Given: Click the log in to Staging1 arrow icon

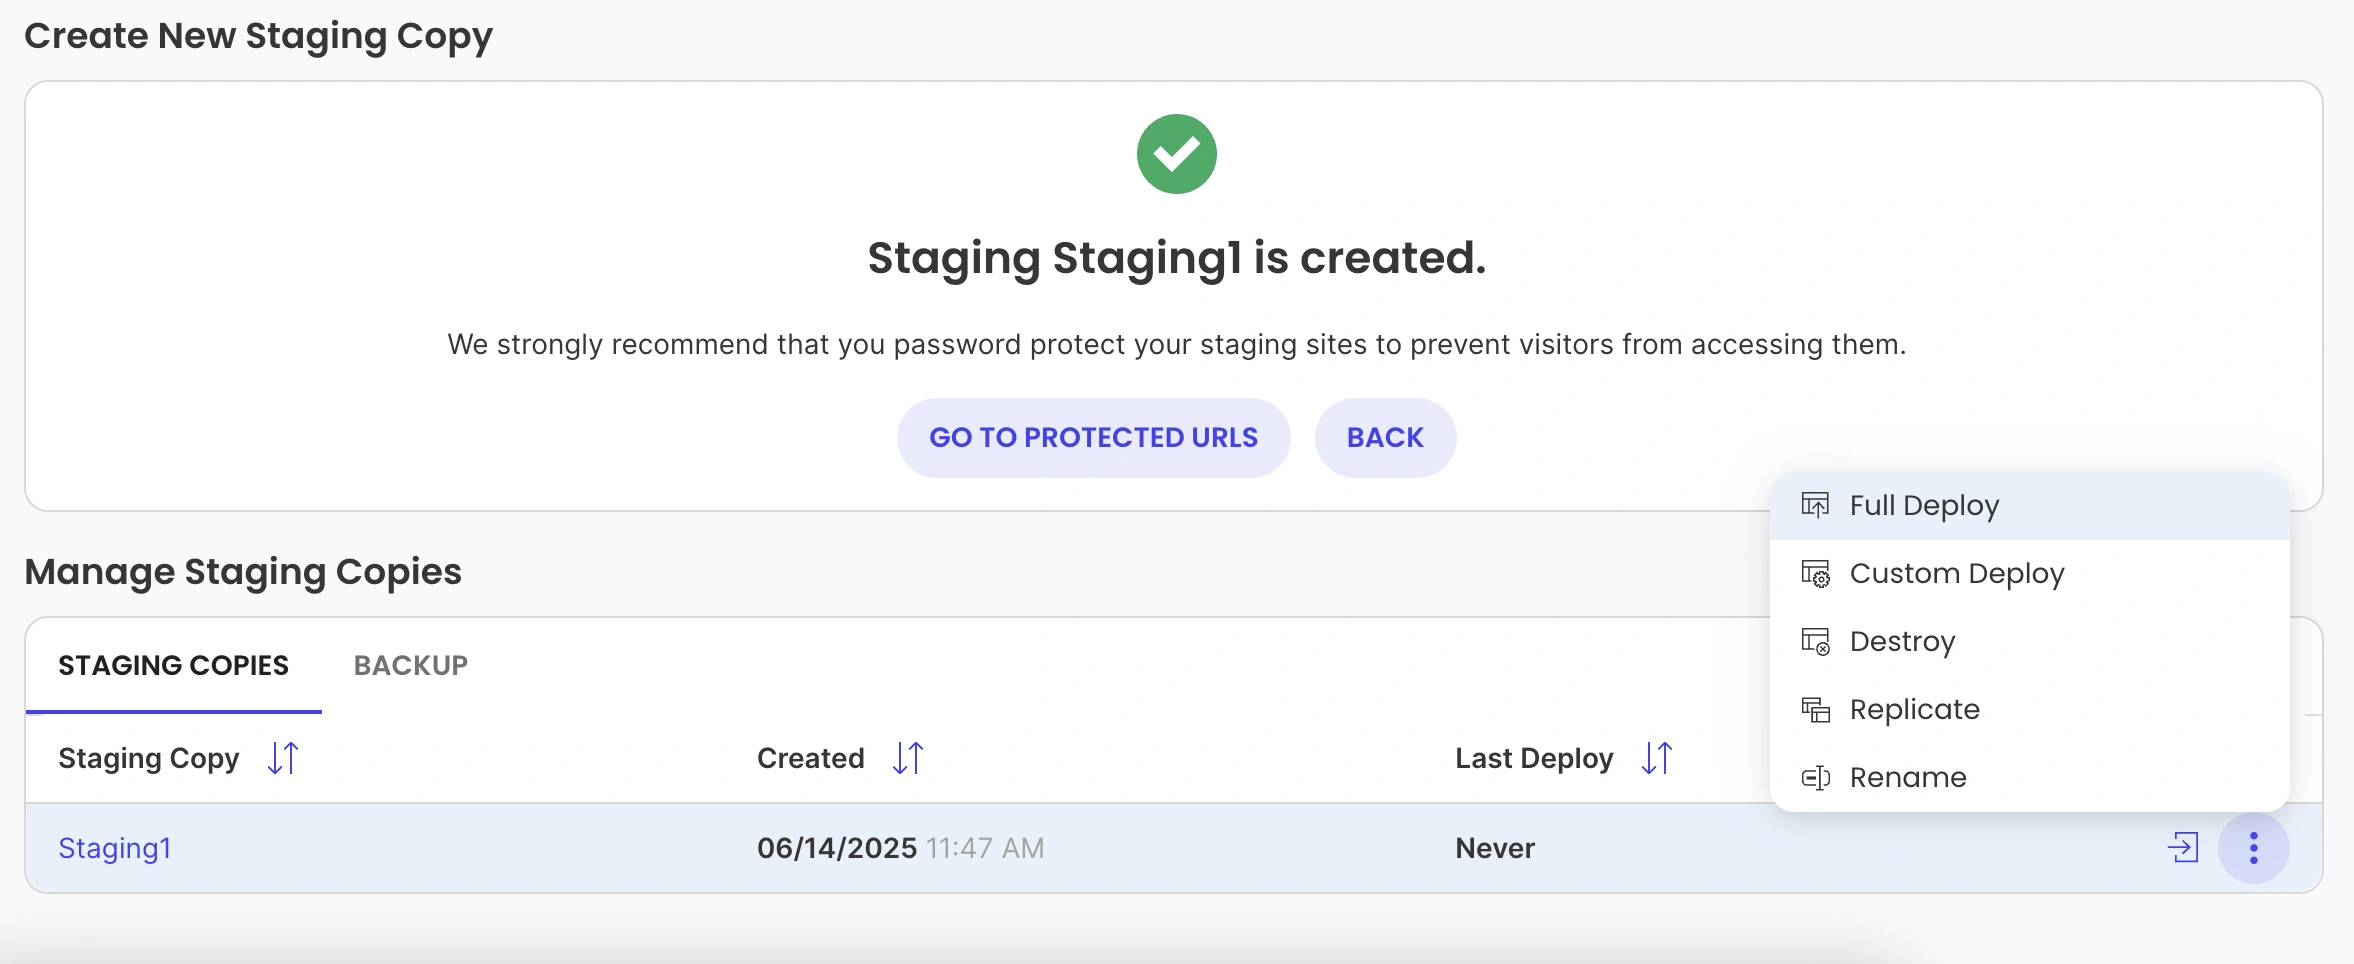Looking at the screenshot, I should click(x=2183, y=848).
